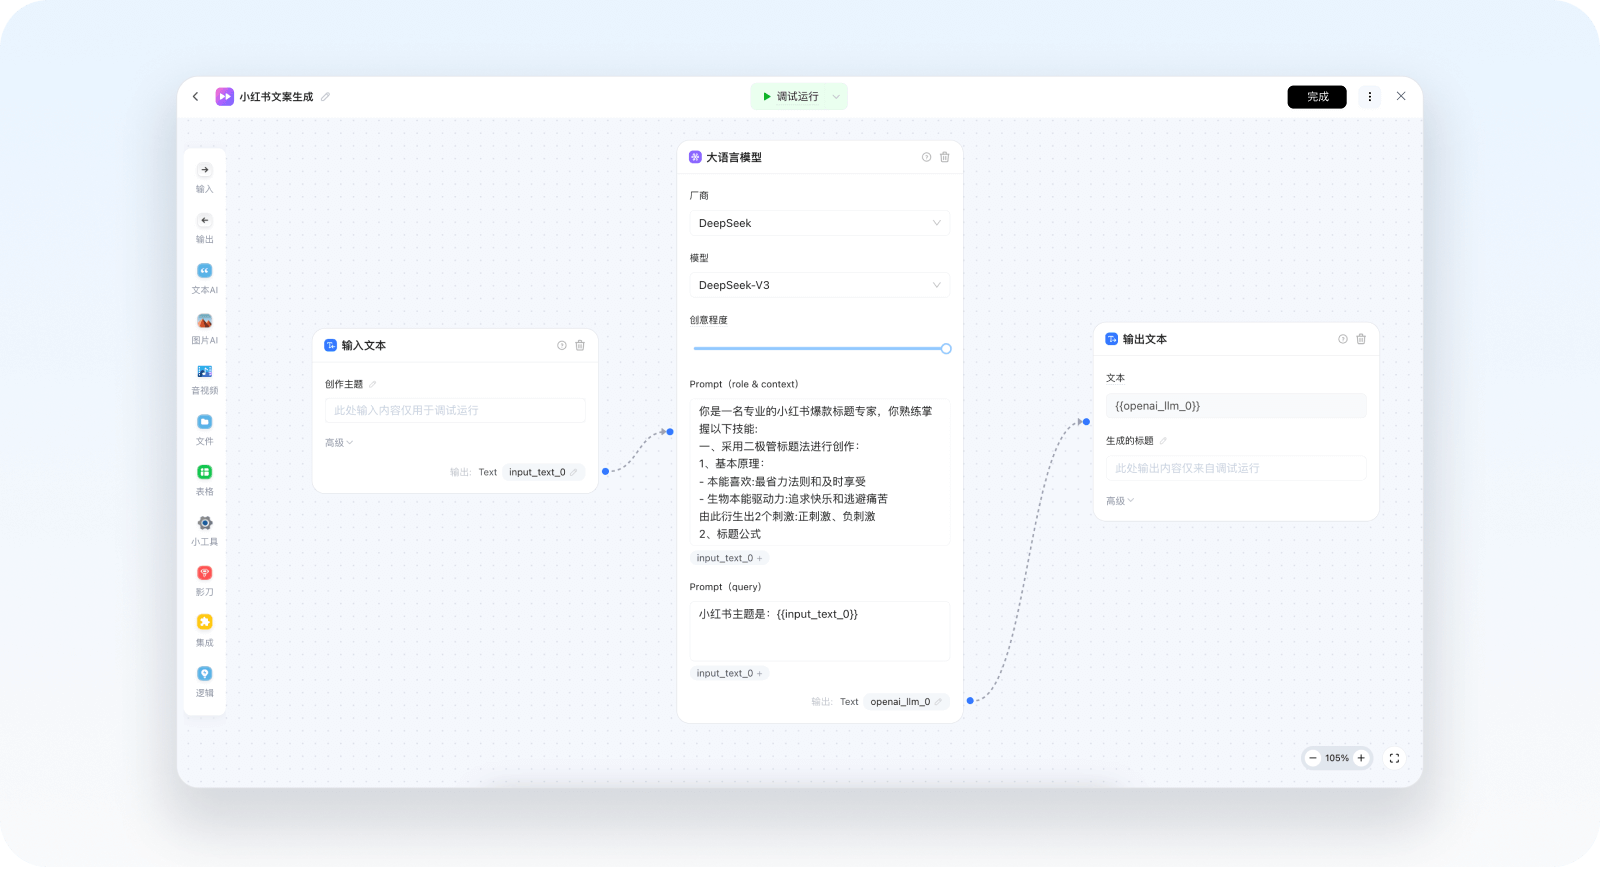This screenshot has height=889, width=1600.
Task: Click the 文本AI icon in the sidebar
Action: (x=204, y=271)
